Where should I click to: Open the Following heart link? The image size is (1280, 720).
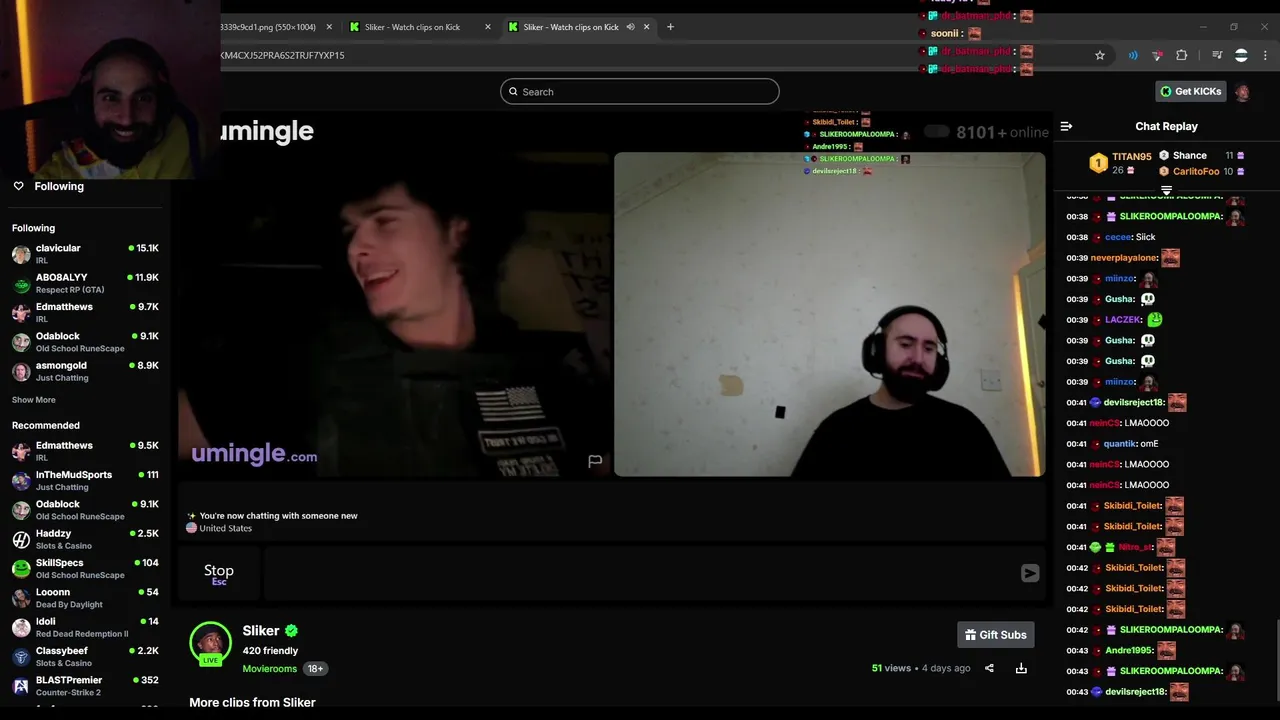coord(48,186)
